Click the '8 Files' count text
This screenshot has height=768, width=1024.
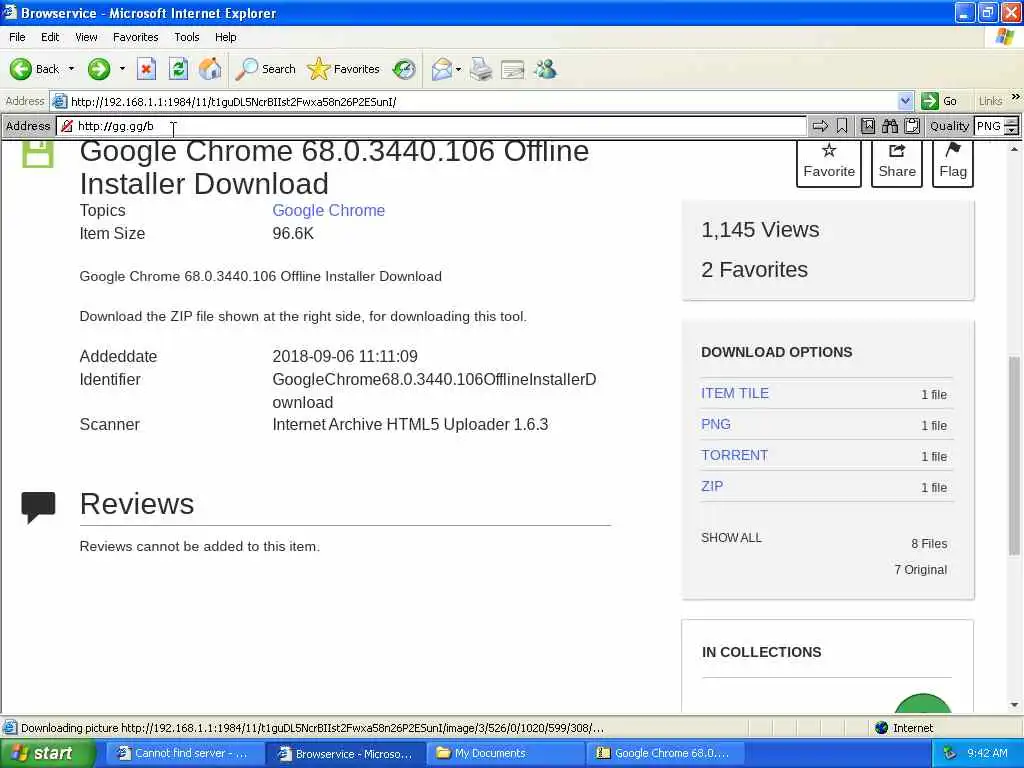point(929,543)
